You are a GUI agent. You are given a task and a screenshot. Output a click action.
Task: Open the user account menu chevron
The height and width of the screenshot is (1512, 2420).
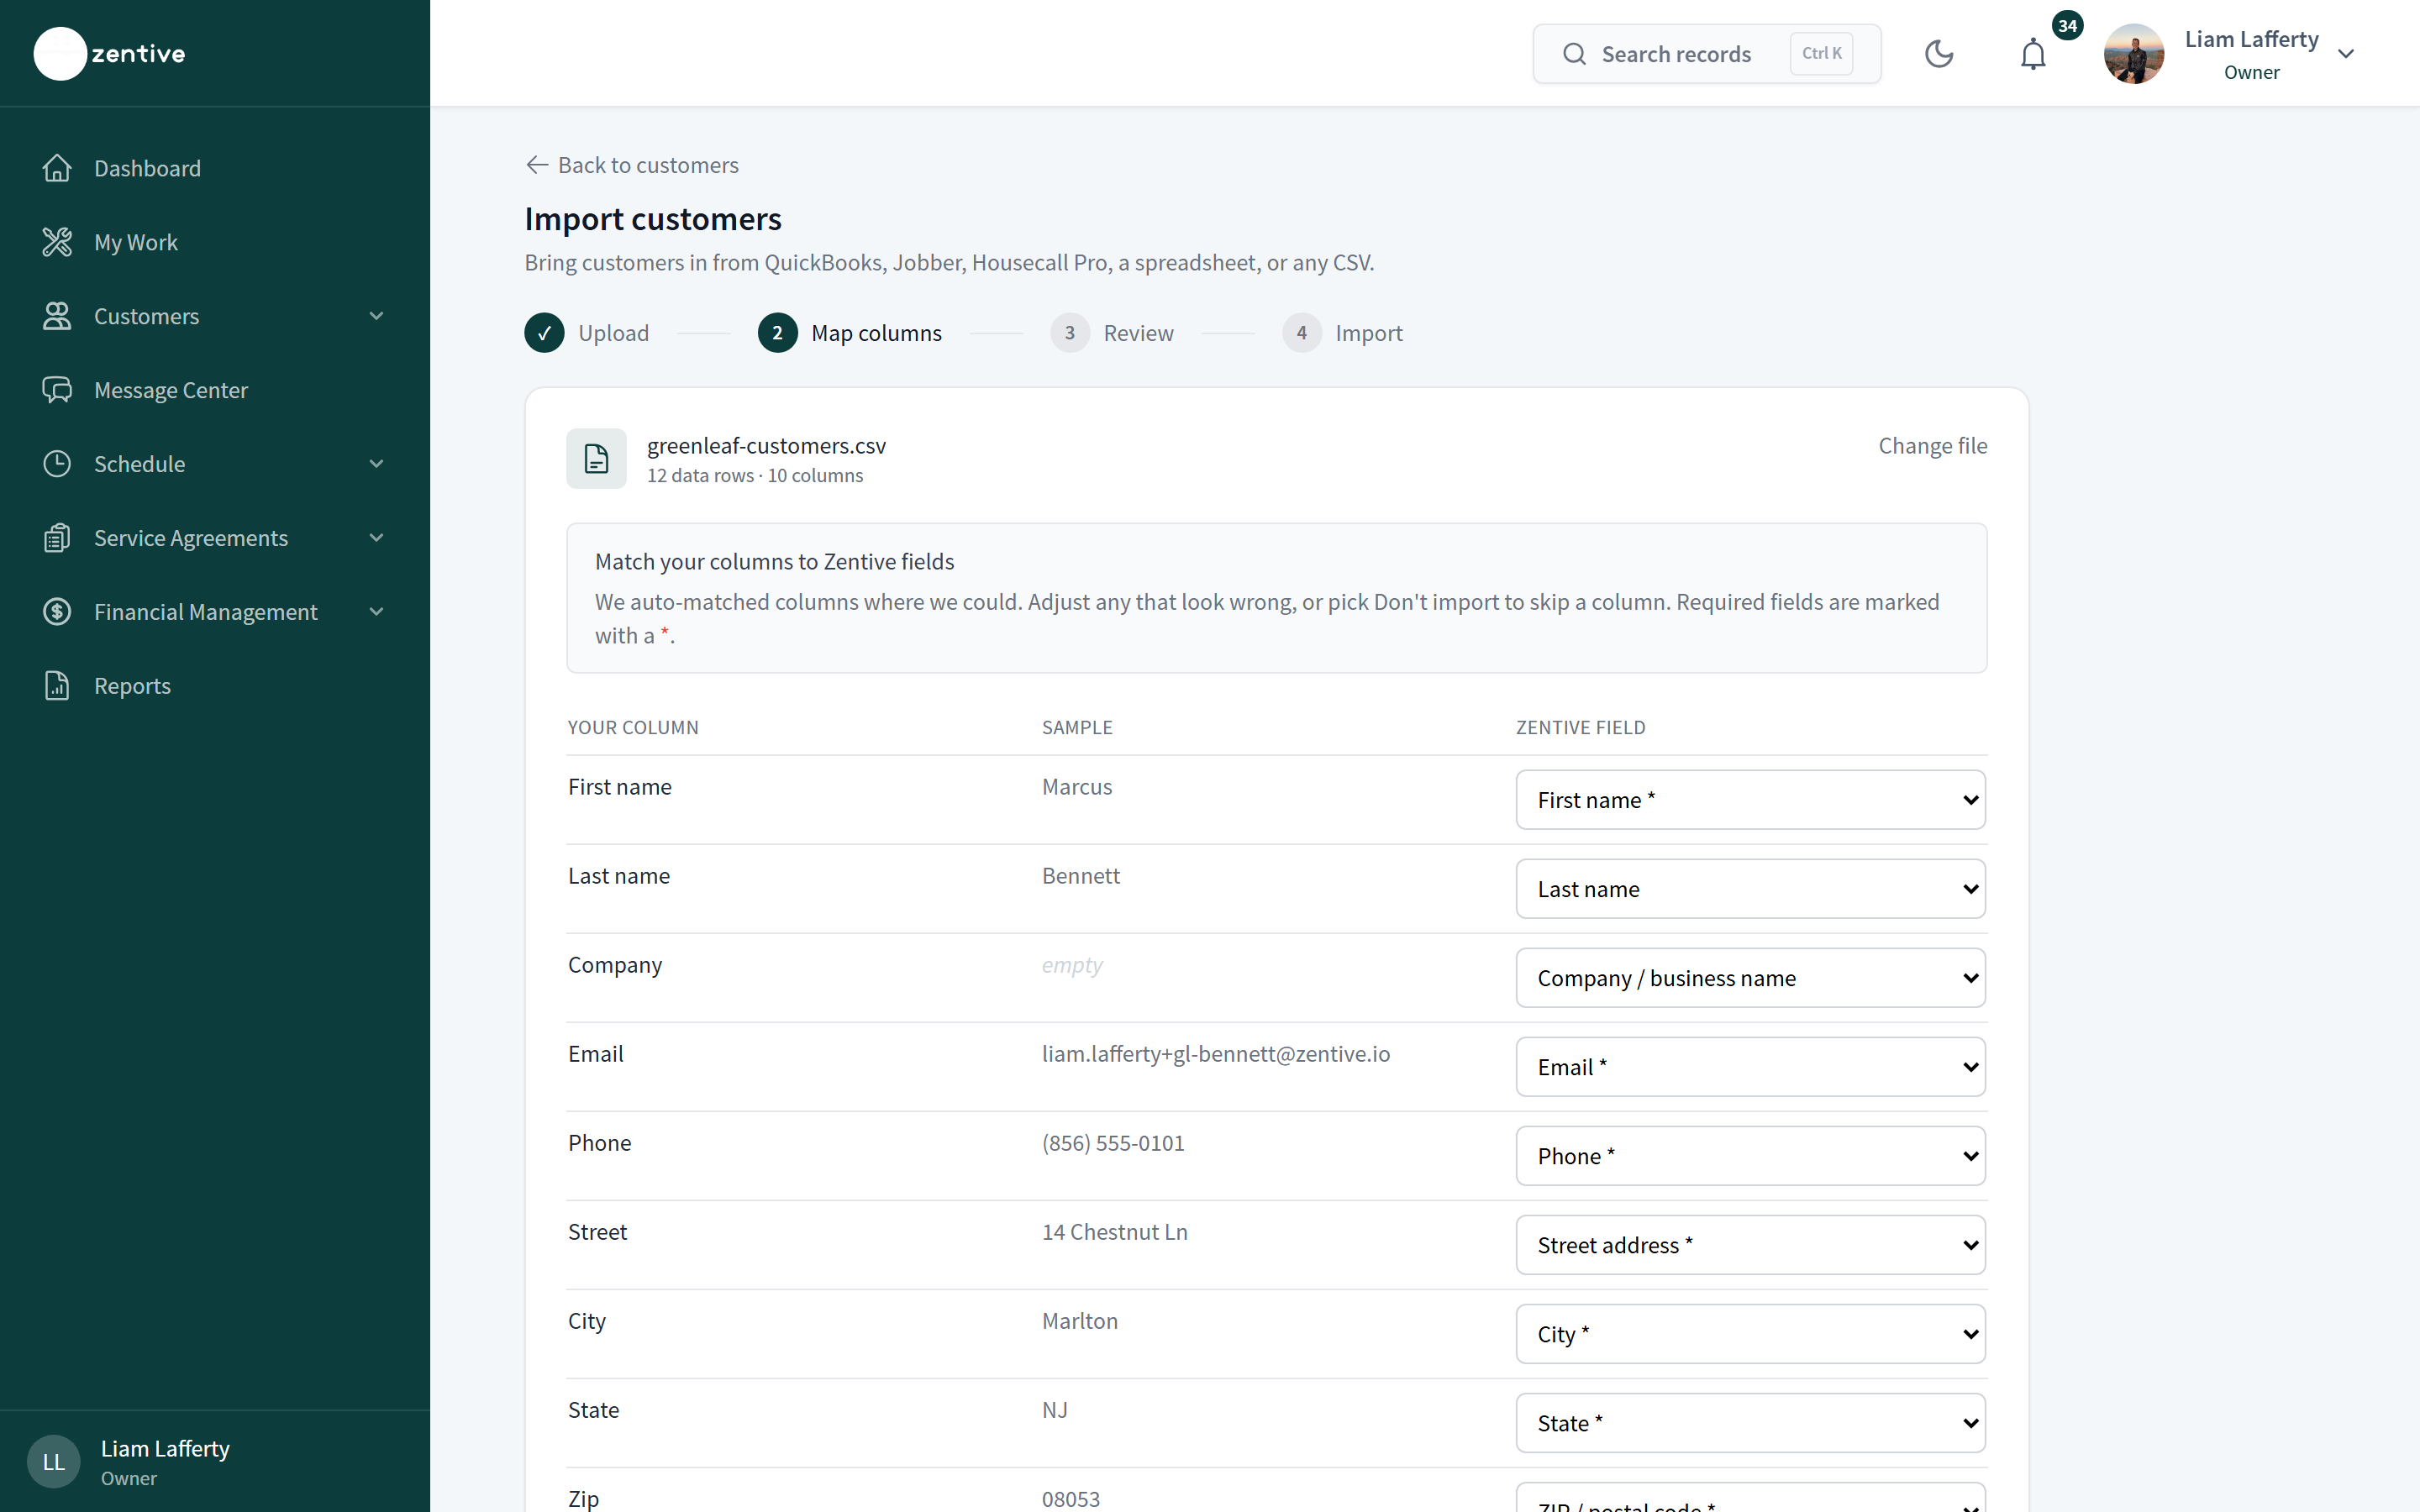(2346, 54)
